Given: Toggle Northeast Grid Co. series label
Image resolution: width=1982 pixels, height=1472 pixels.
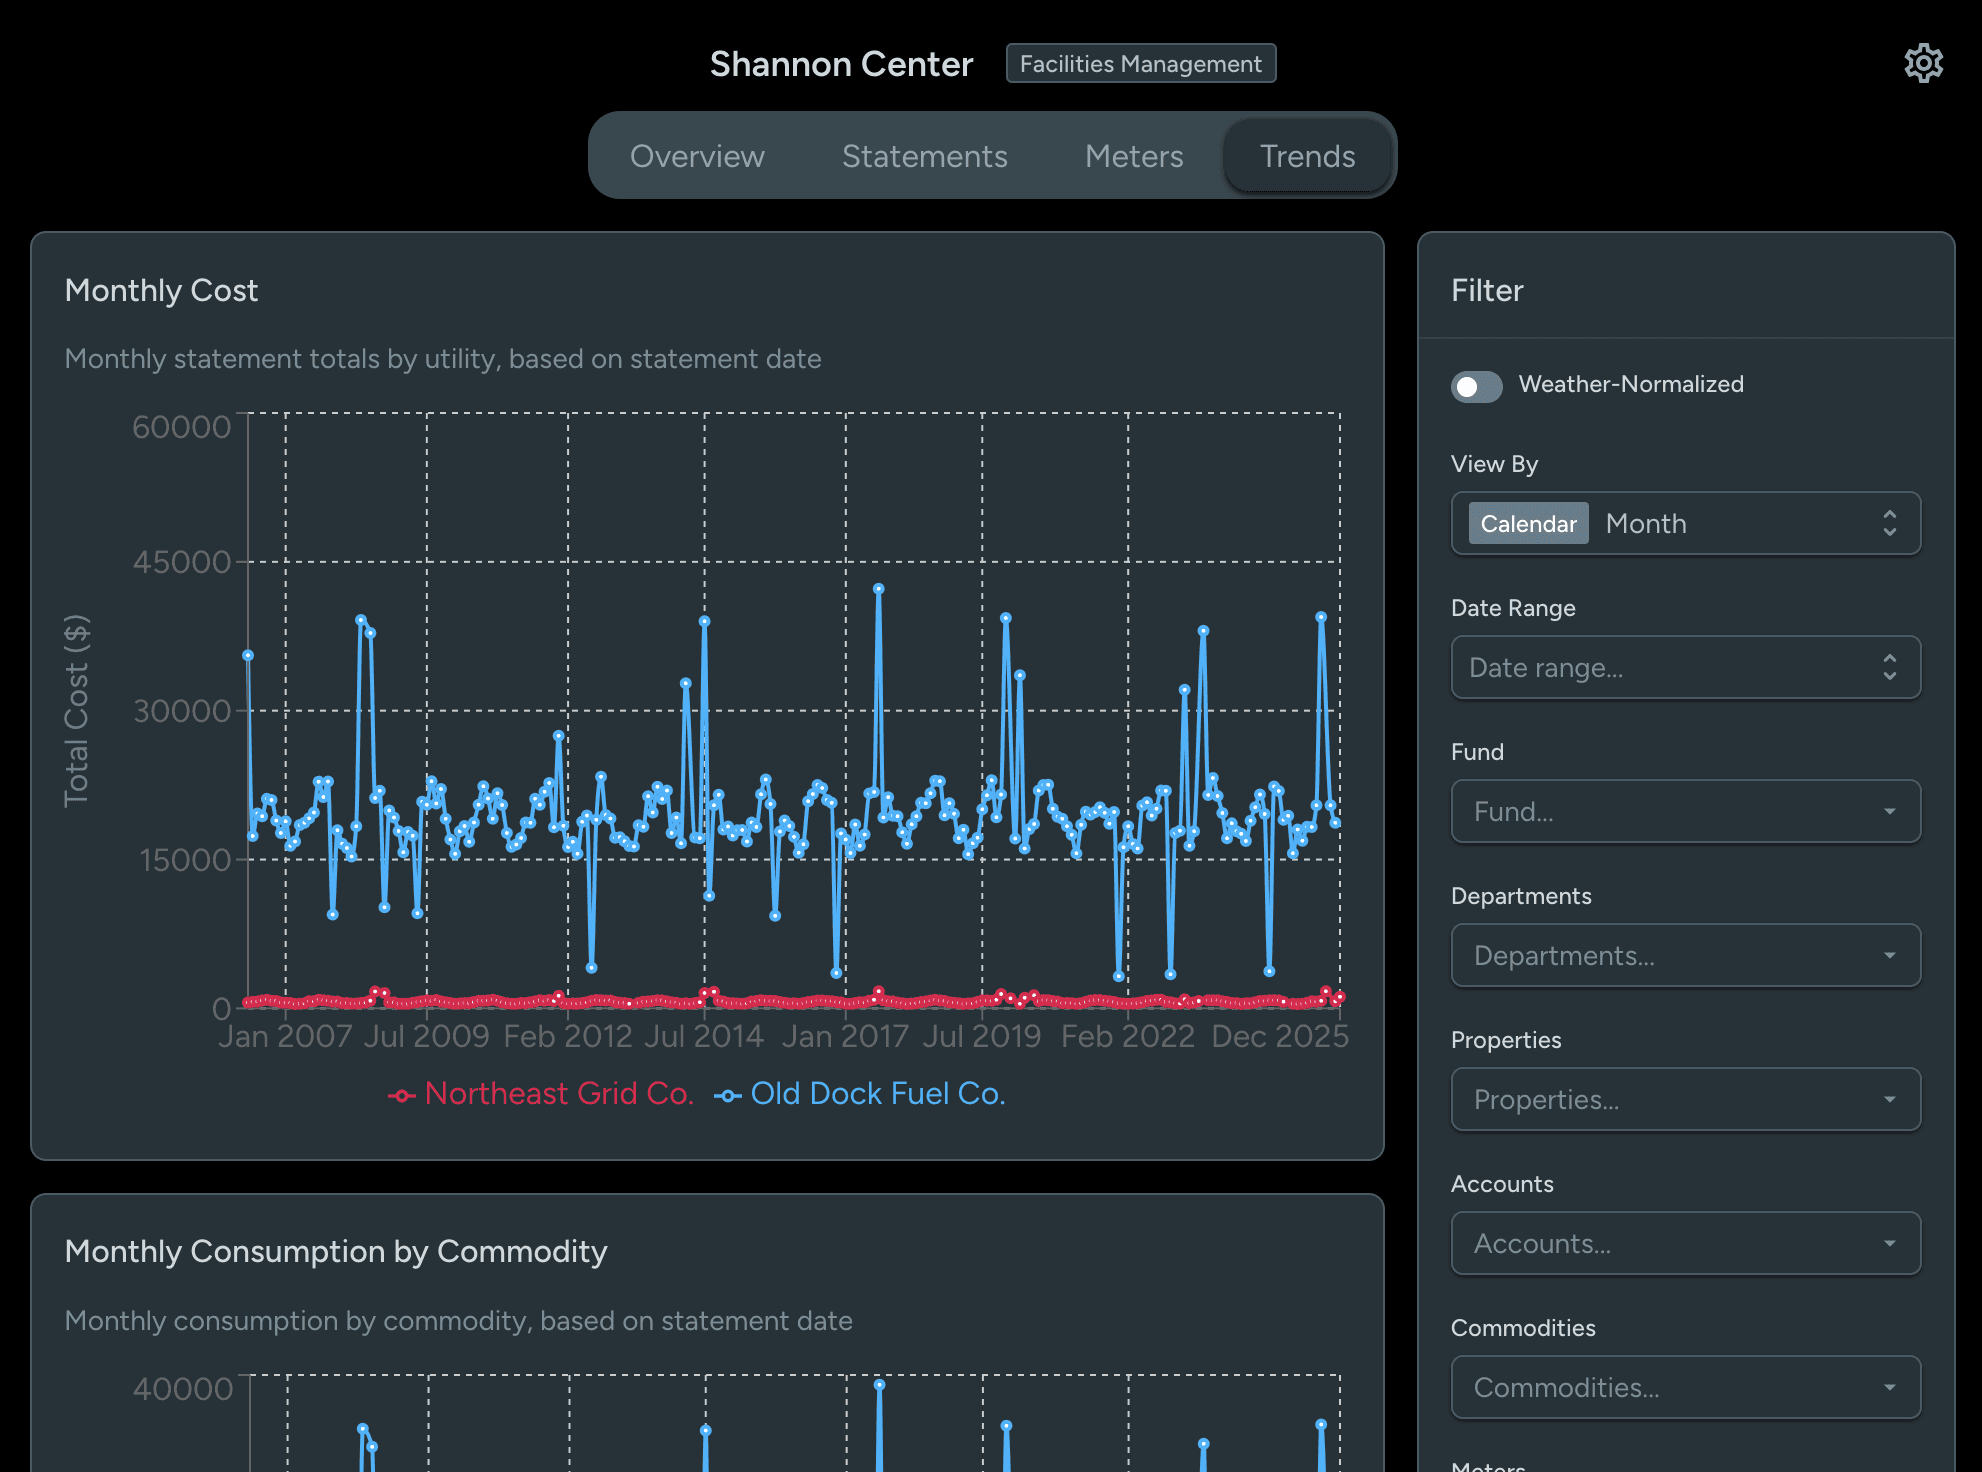Looking at the screenshot, I should click(558, 1094).
